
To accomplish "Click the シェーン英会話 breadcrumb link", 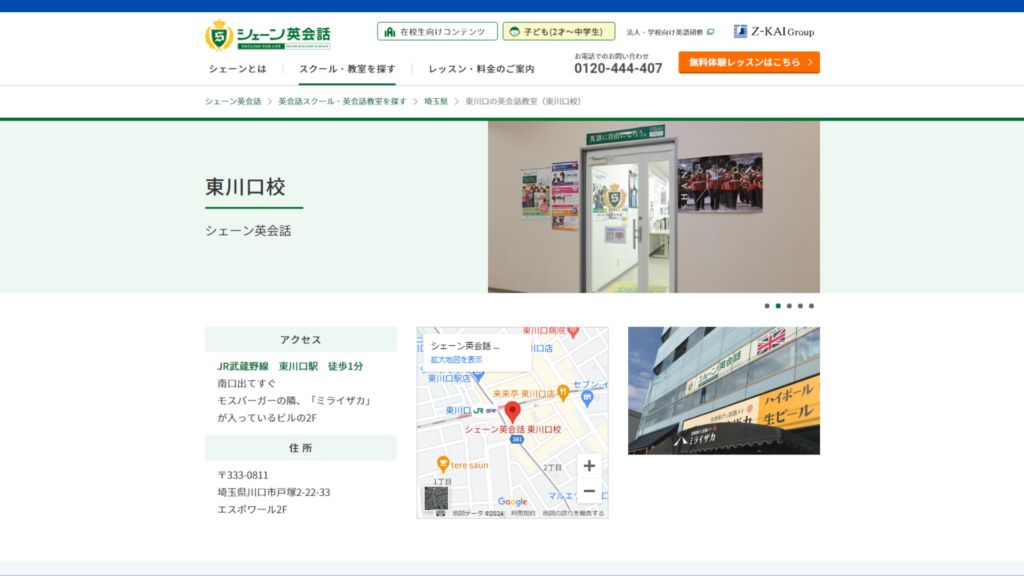I will (233, 101).
